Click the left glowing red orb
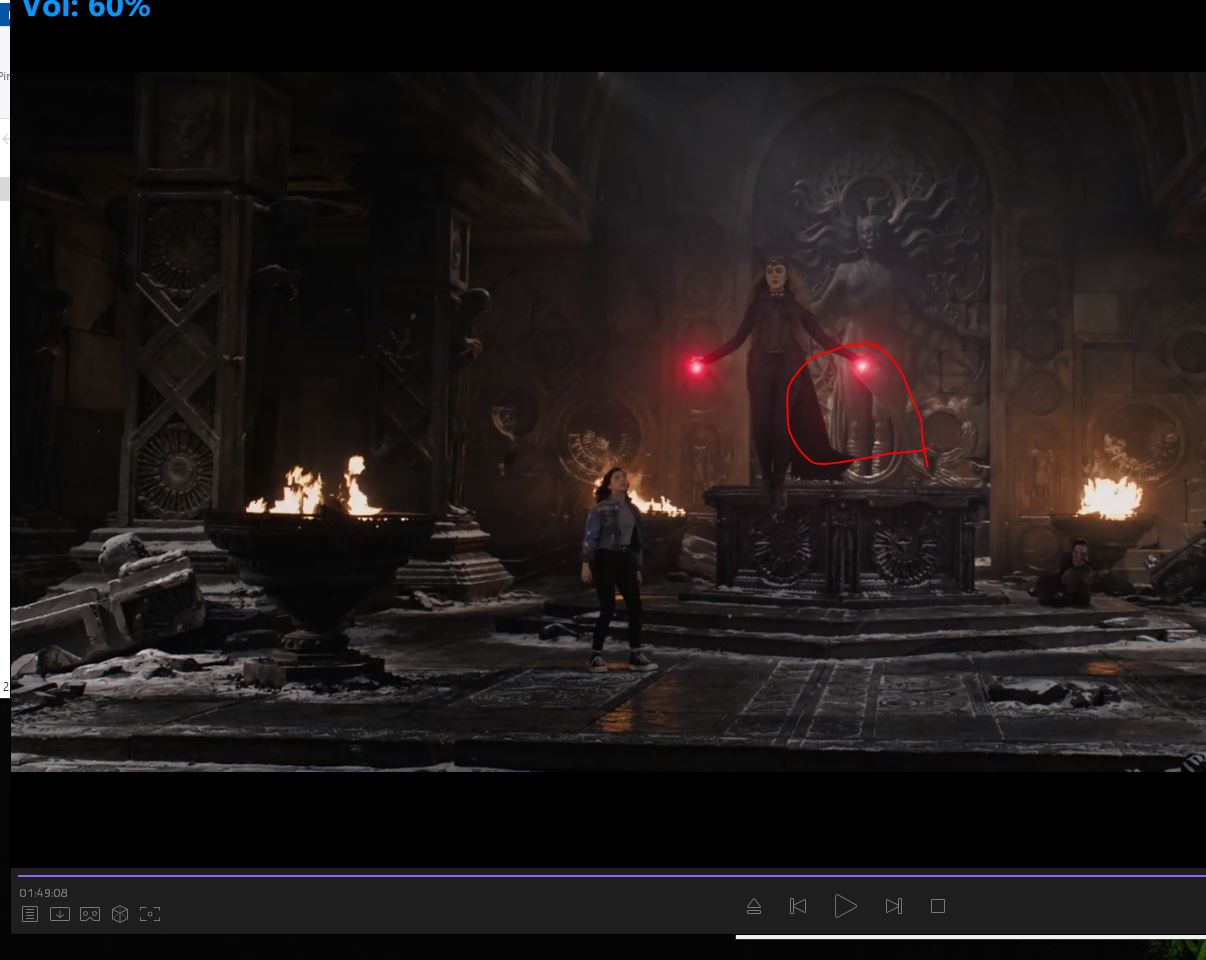1206x960 pixels. (696, 367)
